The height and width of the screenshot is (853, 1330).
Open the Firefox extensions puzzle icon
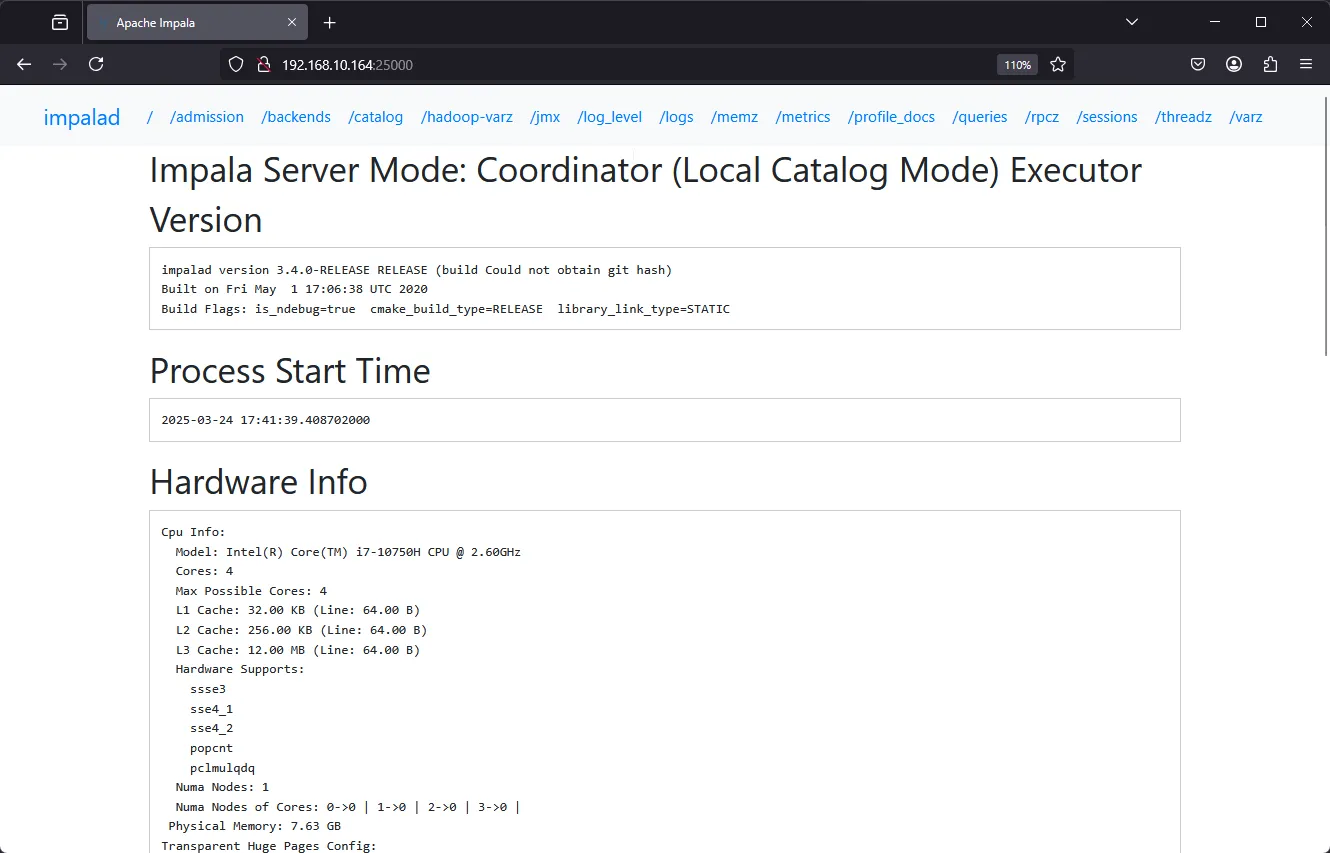1270,64
